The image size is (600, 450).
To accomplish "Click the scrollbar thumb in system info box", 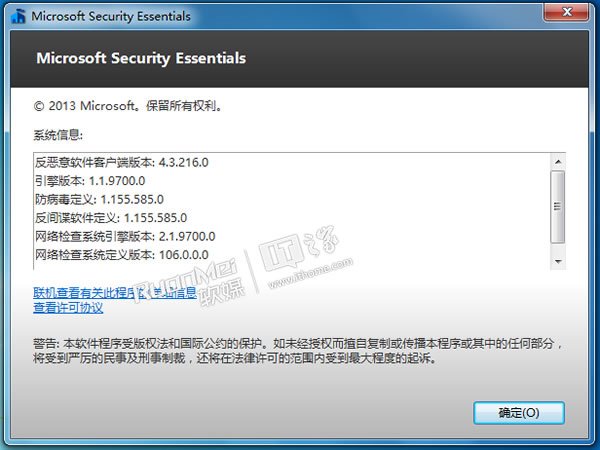I will [x=558, y=207].
